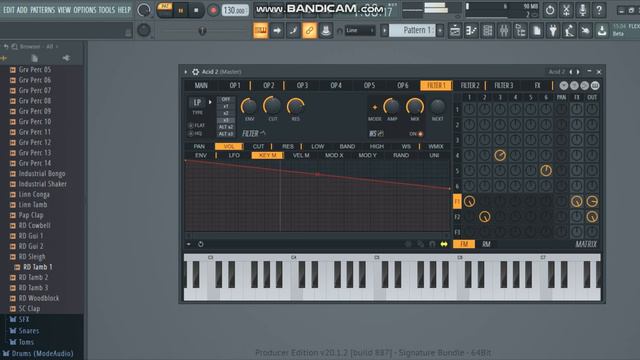The image size is (640, 360).
Task: Click the yellow double-arrow icon below envelope
Action: click(x=444, y=244)
